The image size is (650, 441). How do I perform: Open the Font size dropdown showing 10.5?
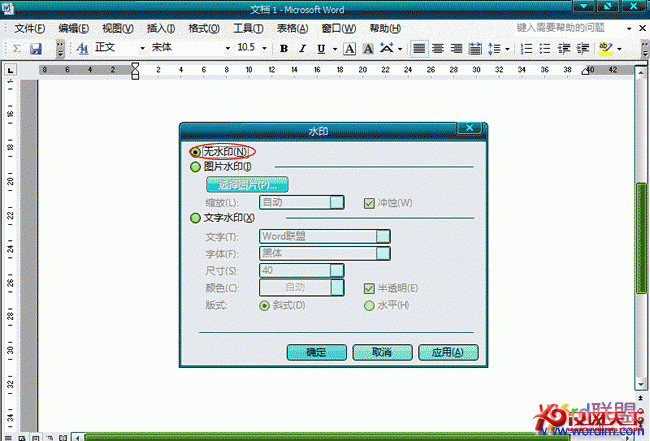click(264, 48)
